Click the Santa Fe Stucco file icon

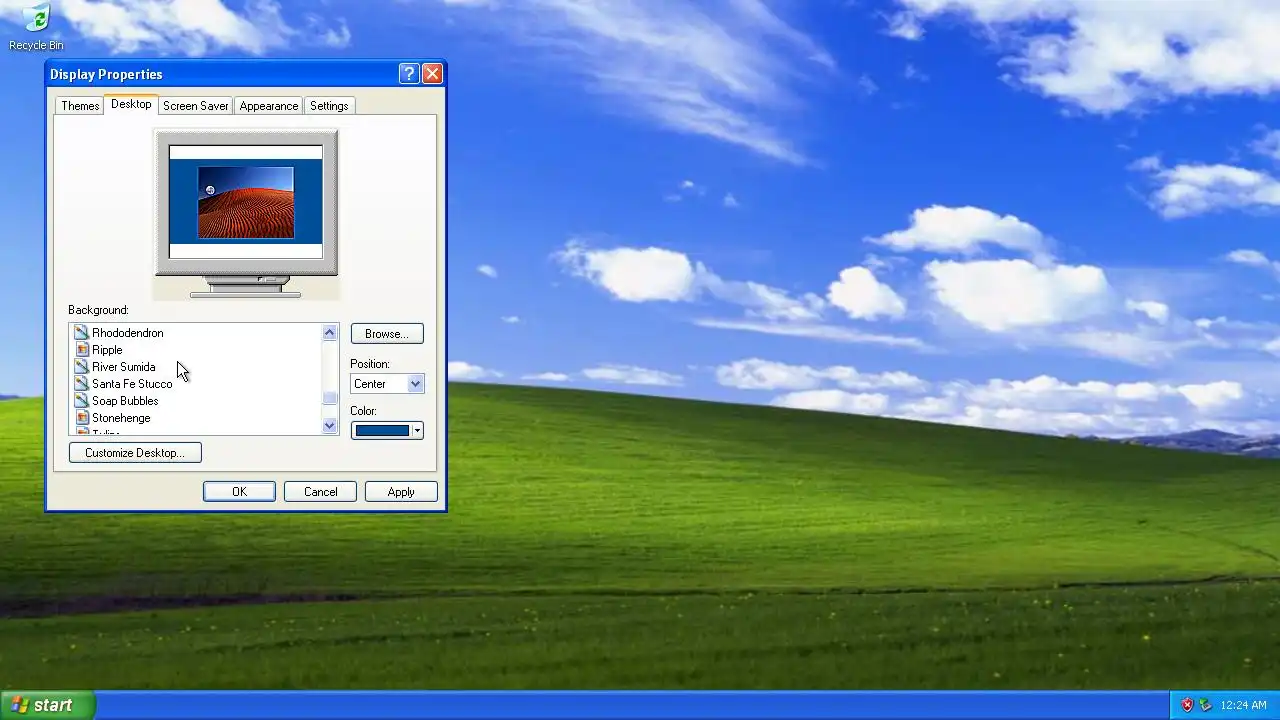click(82, 384)
